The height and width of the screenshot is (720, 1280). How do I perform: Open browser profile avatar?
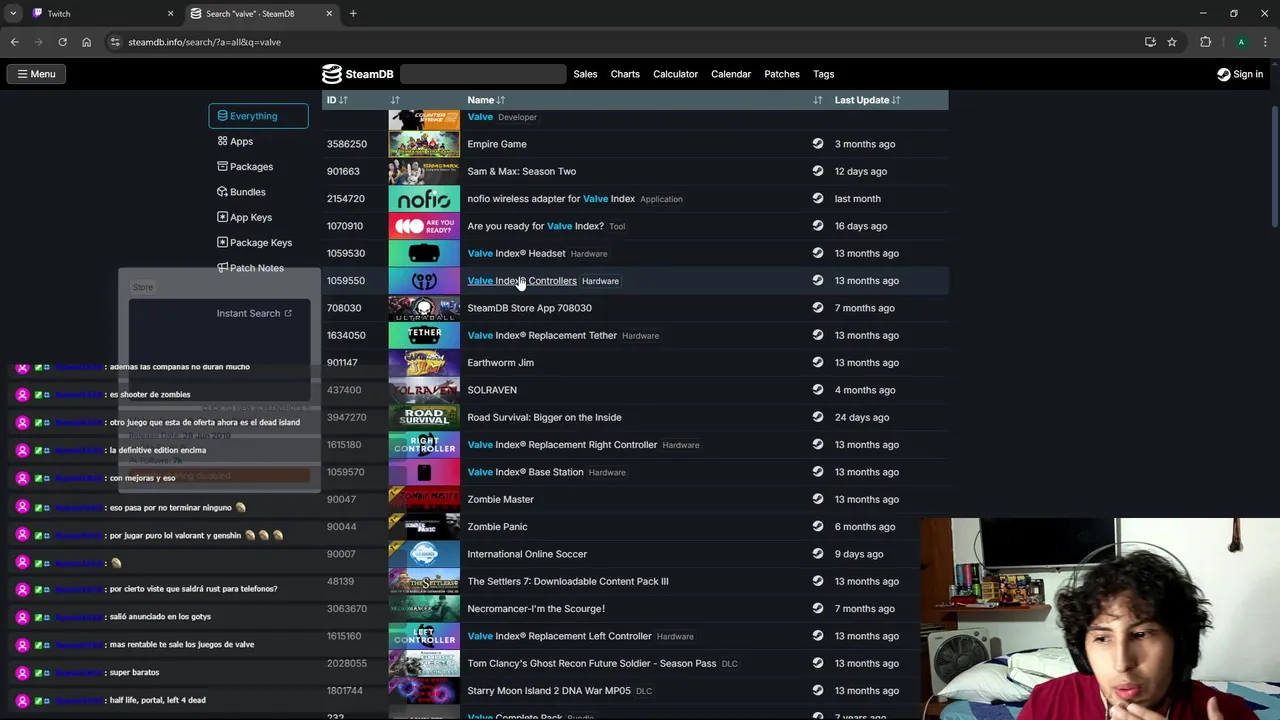(1241, 42)
